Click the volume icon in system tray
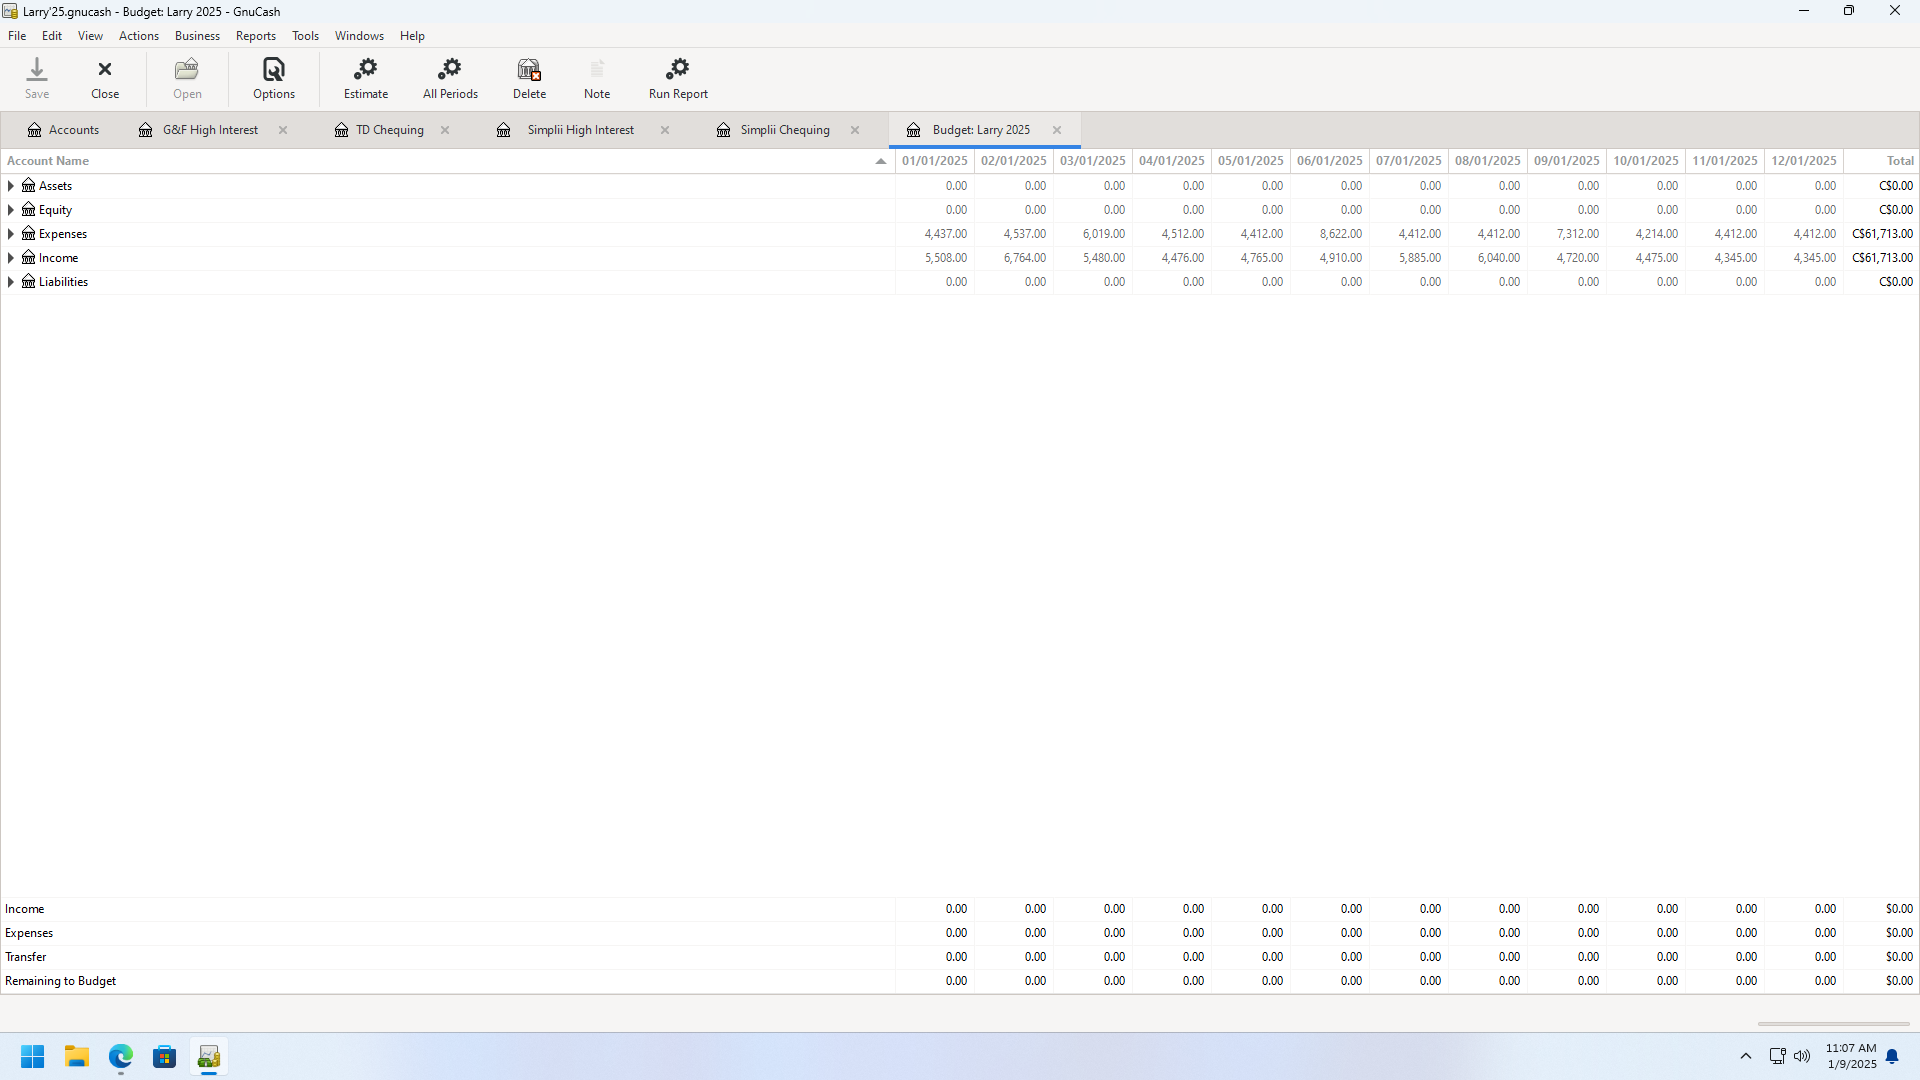Screen dimensions: 1920x1080 (1802, 1056)
